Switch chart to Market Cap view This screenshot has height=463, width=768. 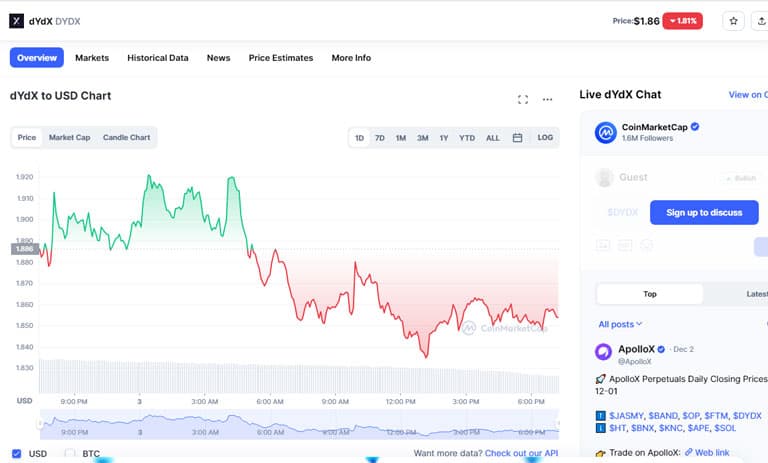point(70,138)
